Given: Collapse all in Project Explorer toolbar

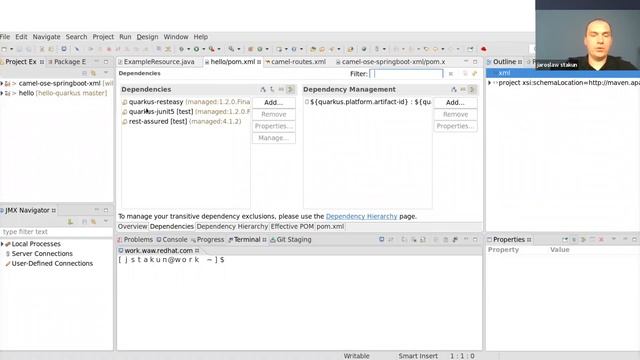Looking at the screenshot, I should [84, 73].
